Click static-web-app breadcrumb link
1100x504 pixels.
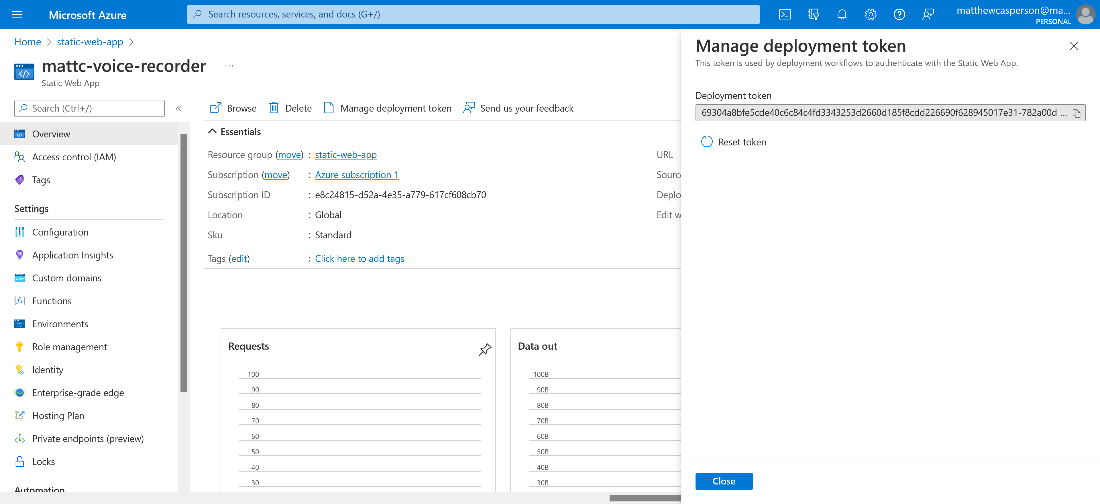click(x=90, y=41)
